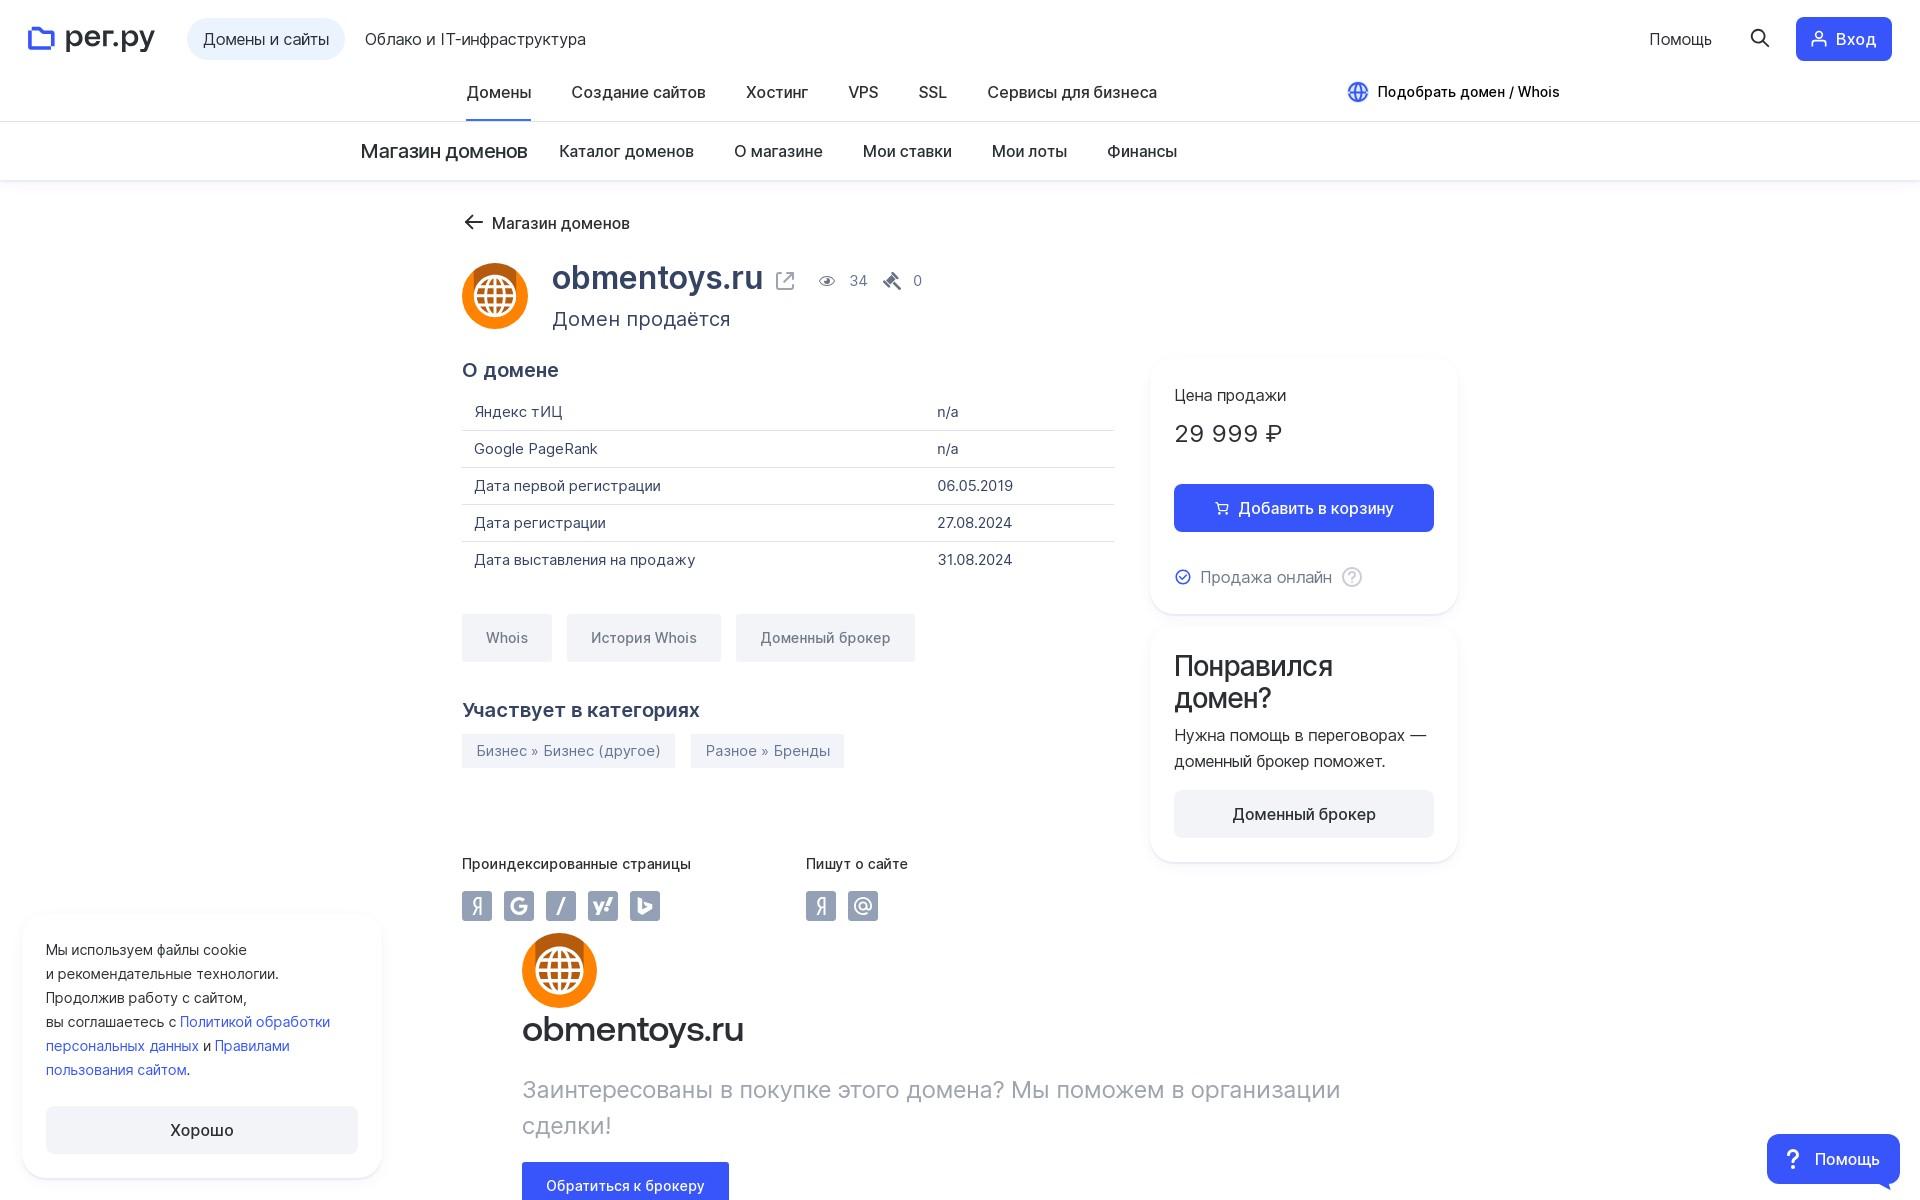Accept cookies with Хорошо button
This screenshot has height=1200, width=1920.
(x=202, y=1130)
